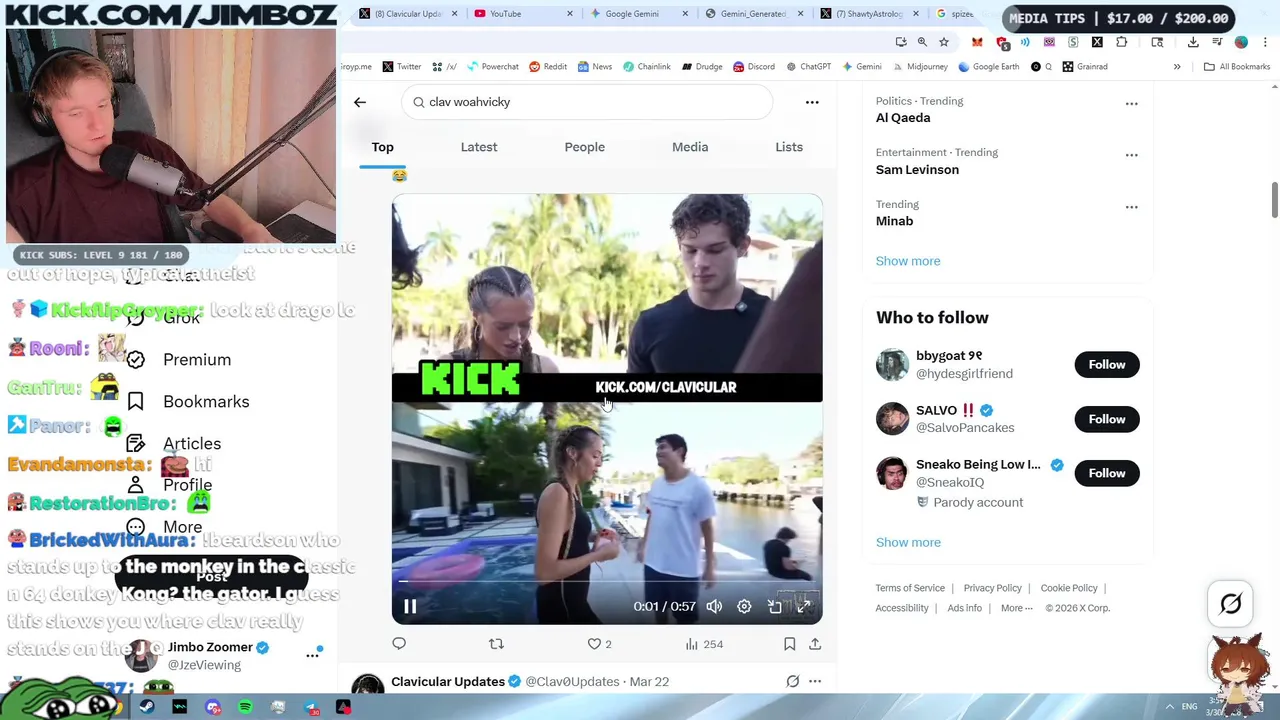
Task: Expand the footer More menu
Action: (x=1016, y=608)
